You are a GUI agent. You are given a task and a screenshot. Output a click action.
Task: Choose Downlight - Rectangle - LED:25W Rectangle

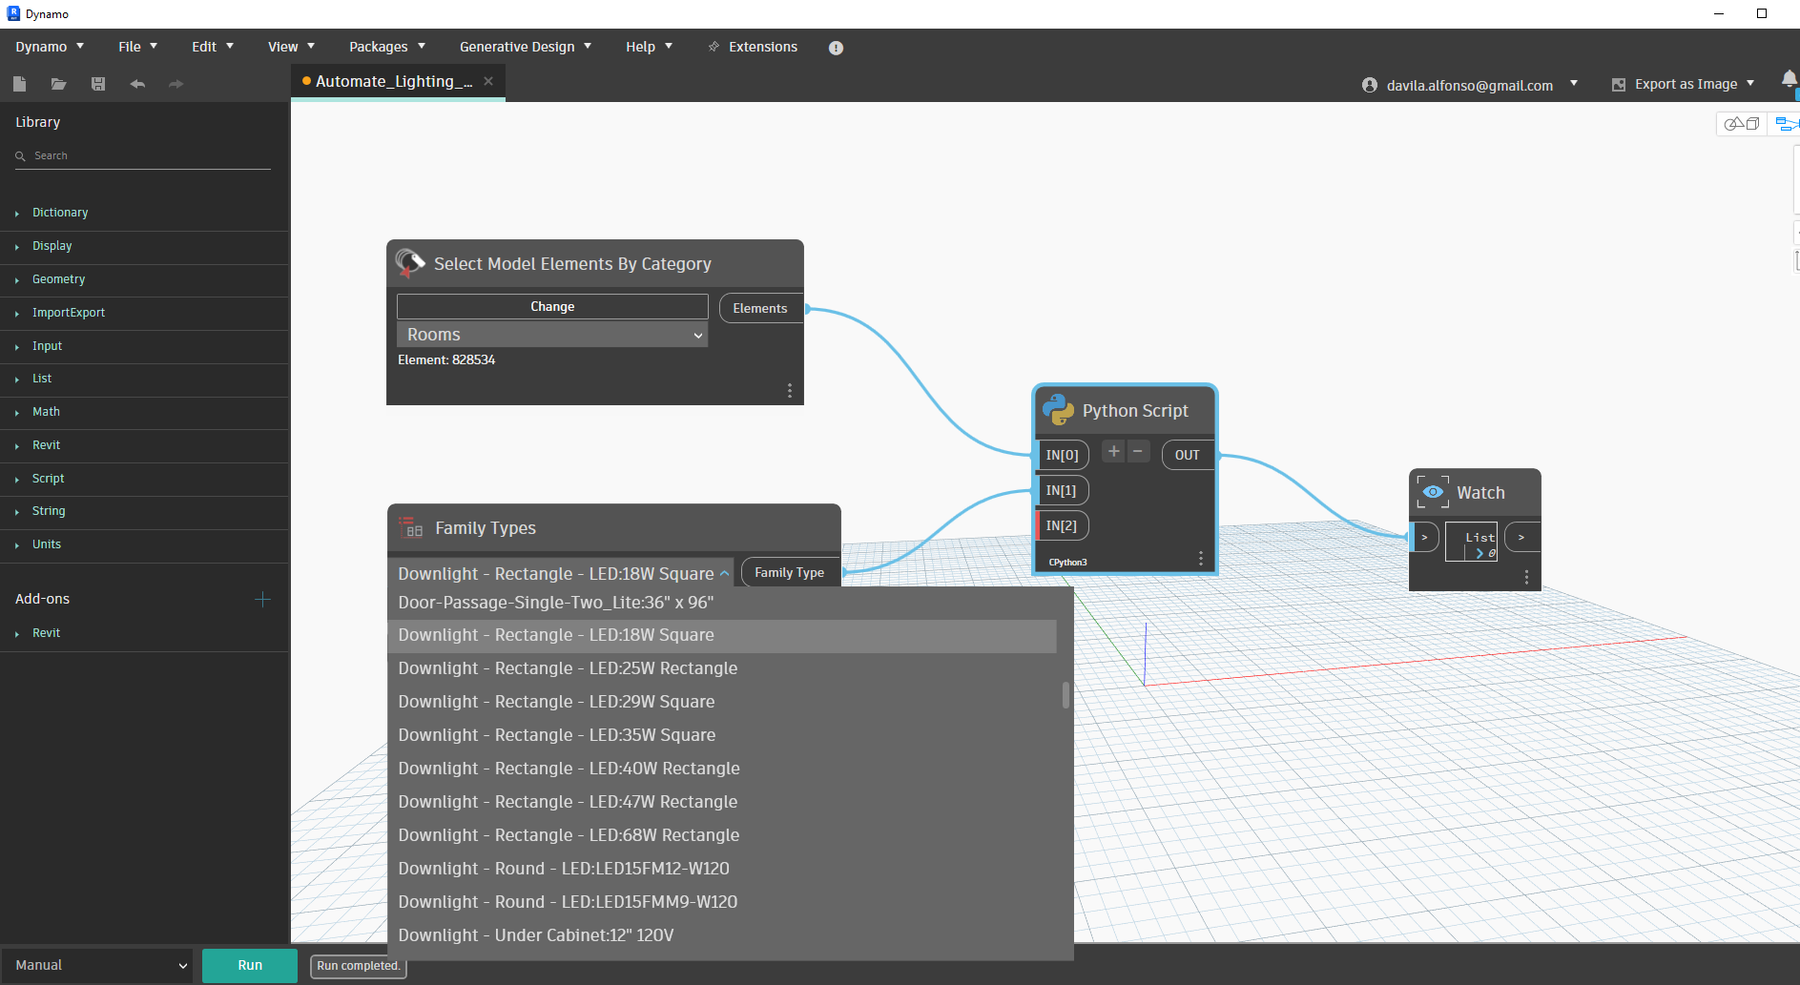click(x=722, y=668)
